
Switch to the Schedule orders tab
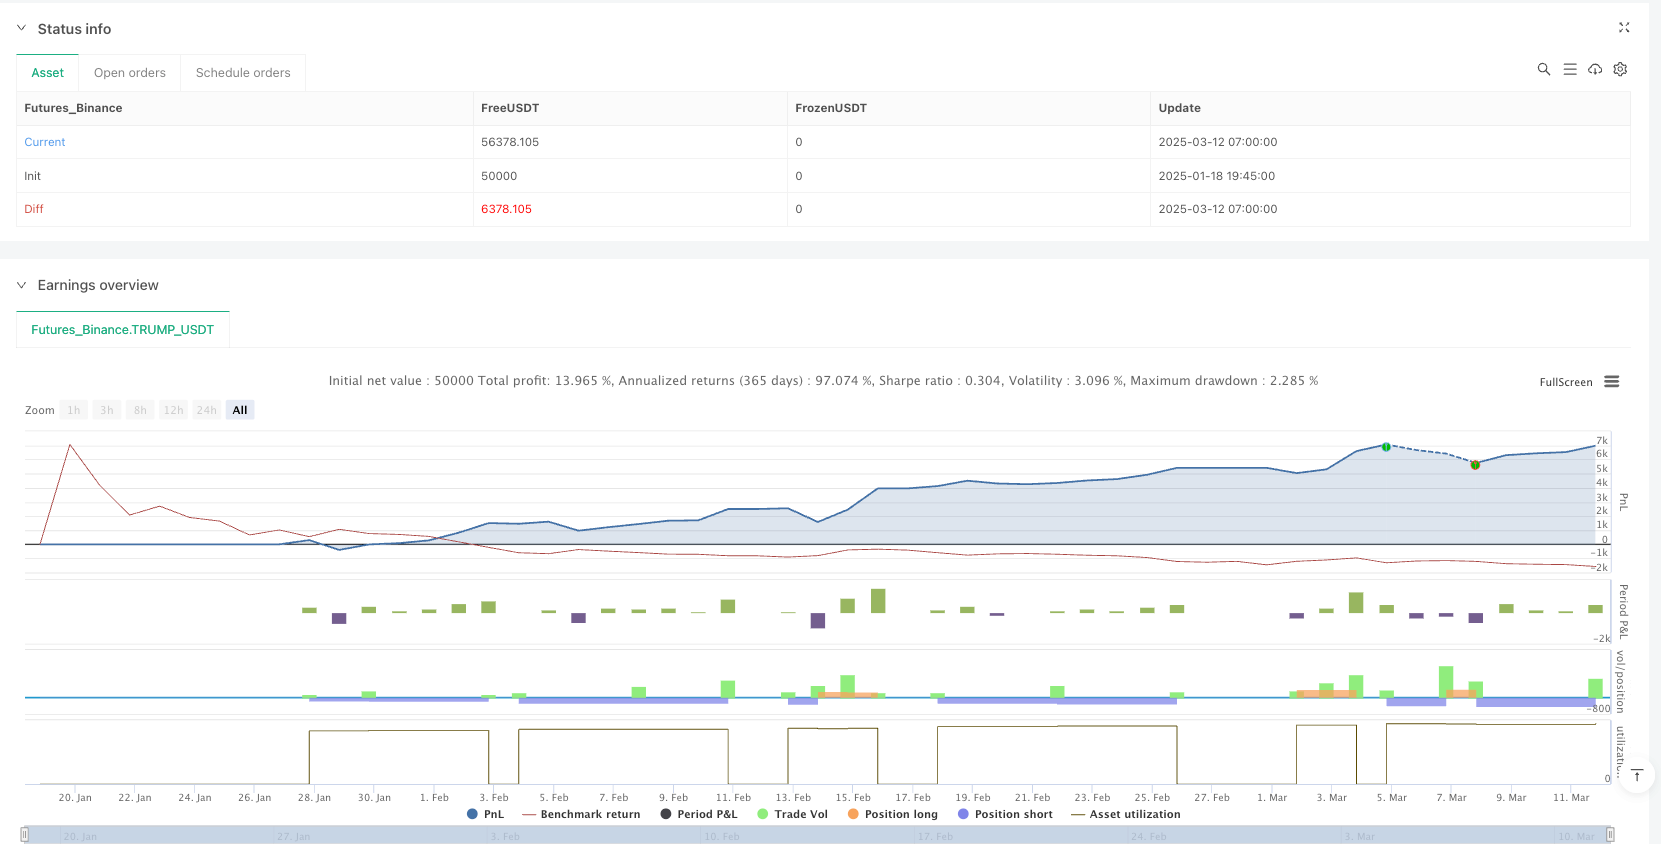(x=243, y=73)
